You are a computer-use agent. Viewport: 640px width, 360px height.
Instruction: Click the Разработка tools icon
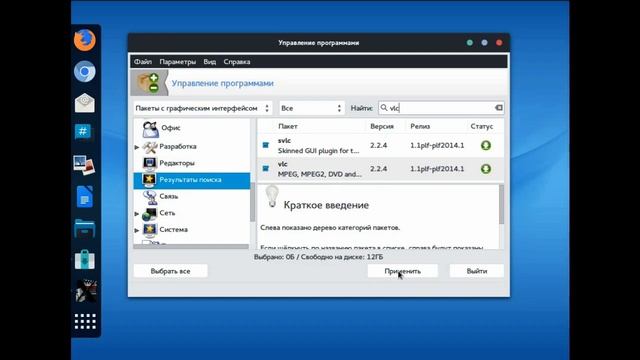(x=150, y=147)
